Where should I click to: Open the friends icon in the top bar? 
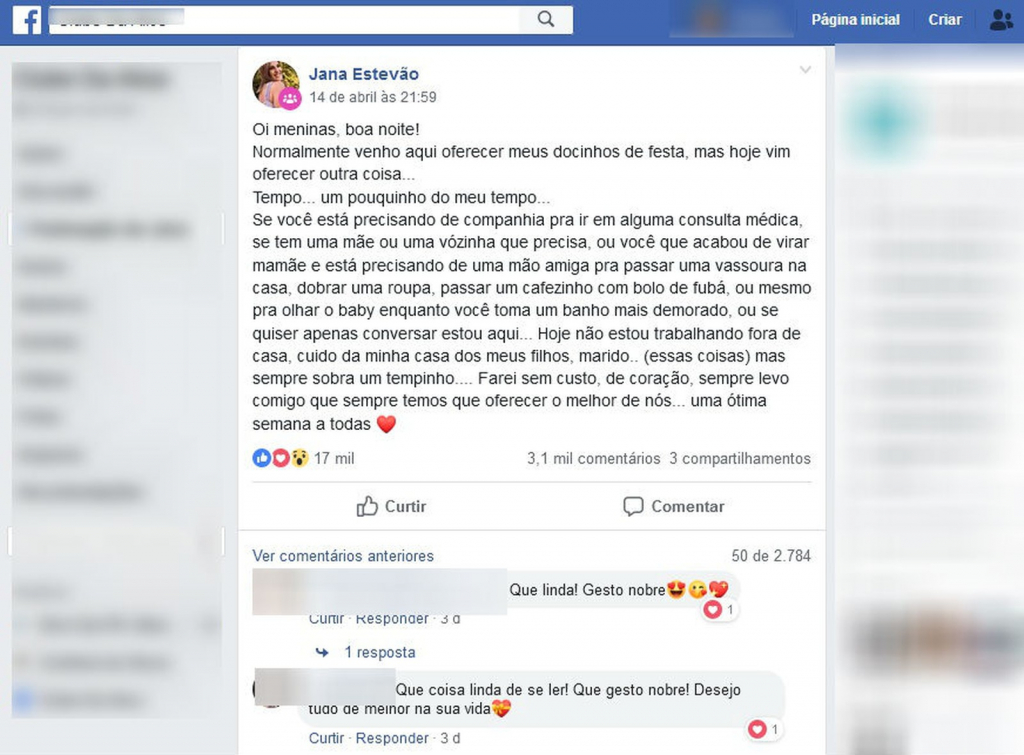click(x=1000, y=20)
